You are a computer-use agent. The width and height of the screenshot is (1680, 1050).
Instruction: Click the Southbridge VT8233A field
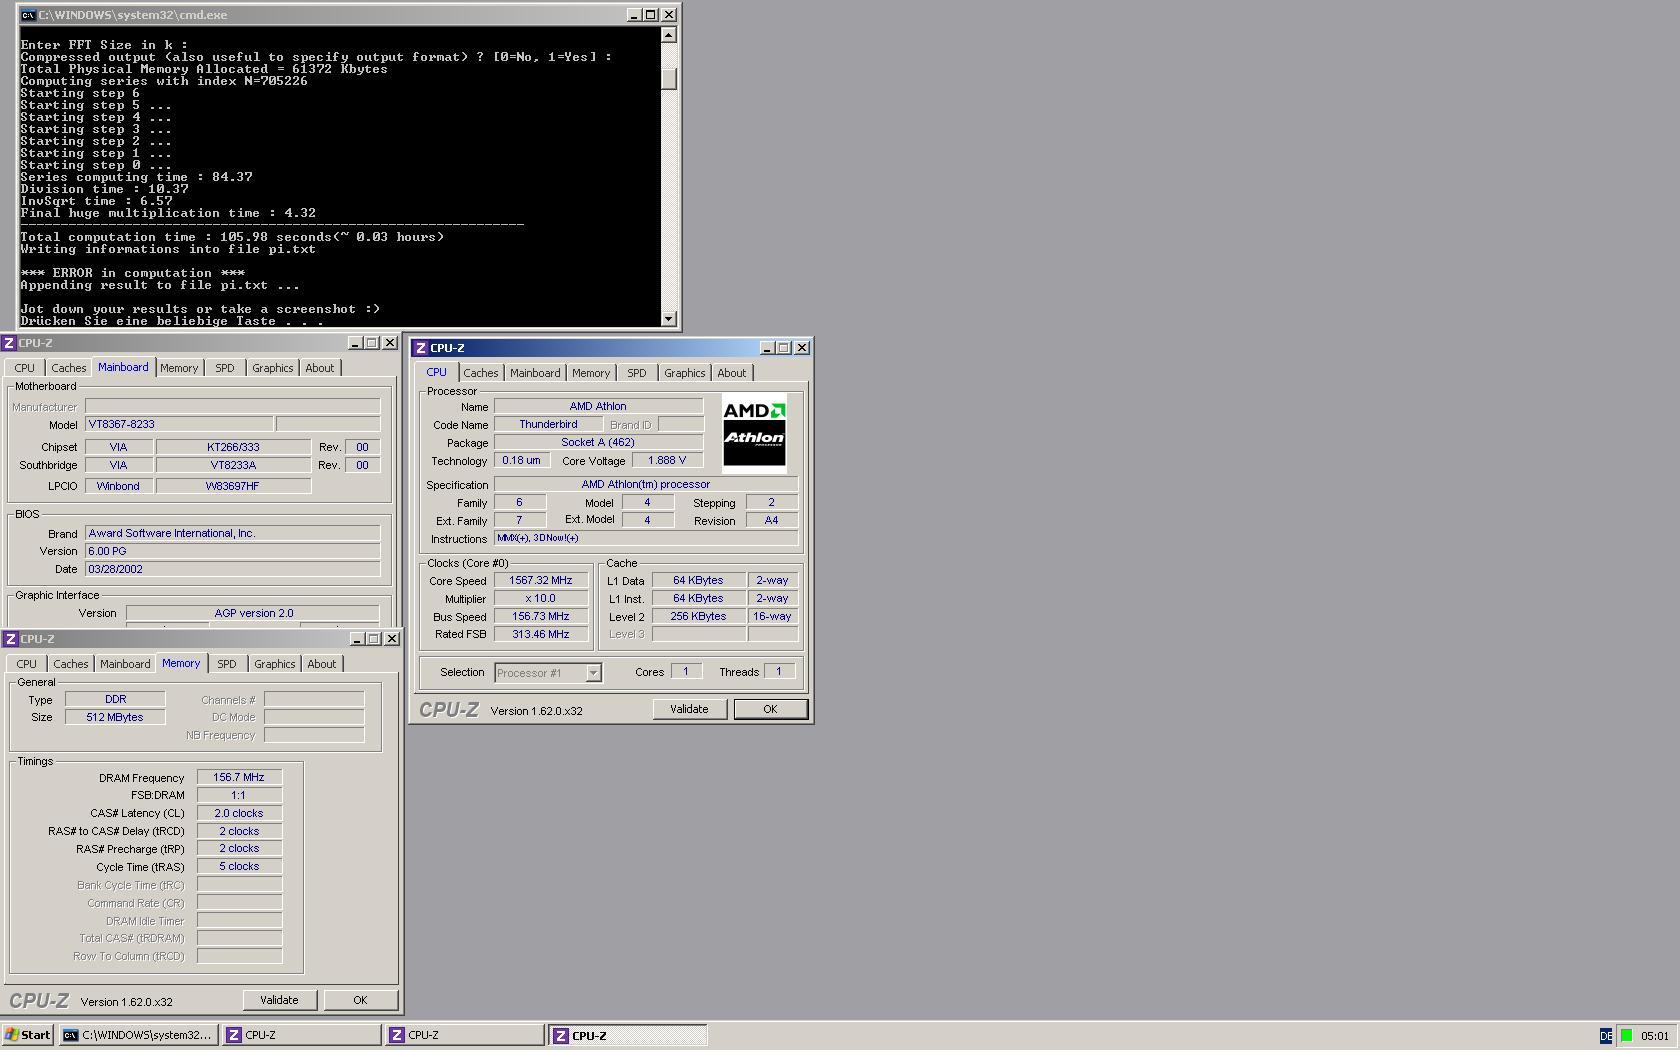tap(233, 465)
